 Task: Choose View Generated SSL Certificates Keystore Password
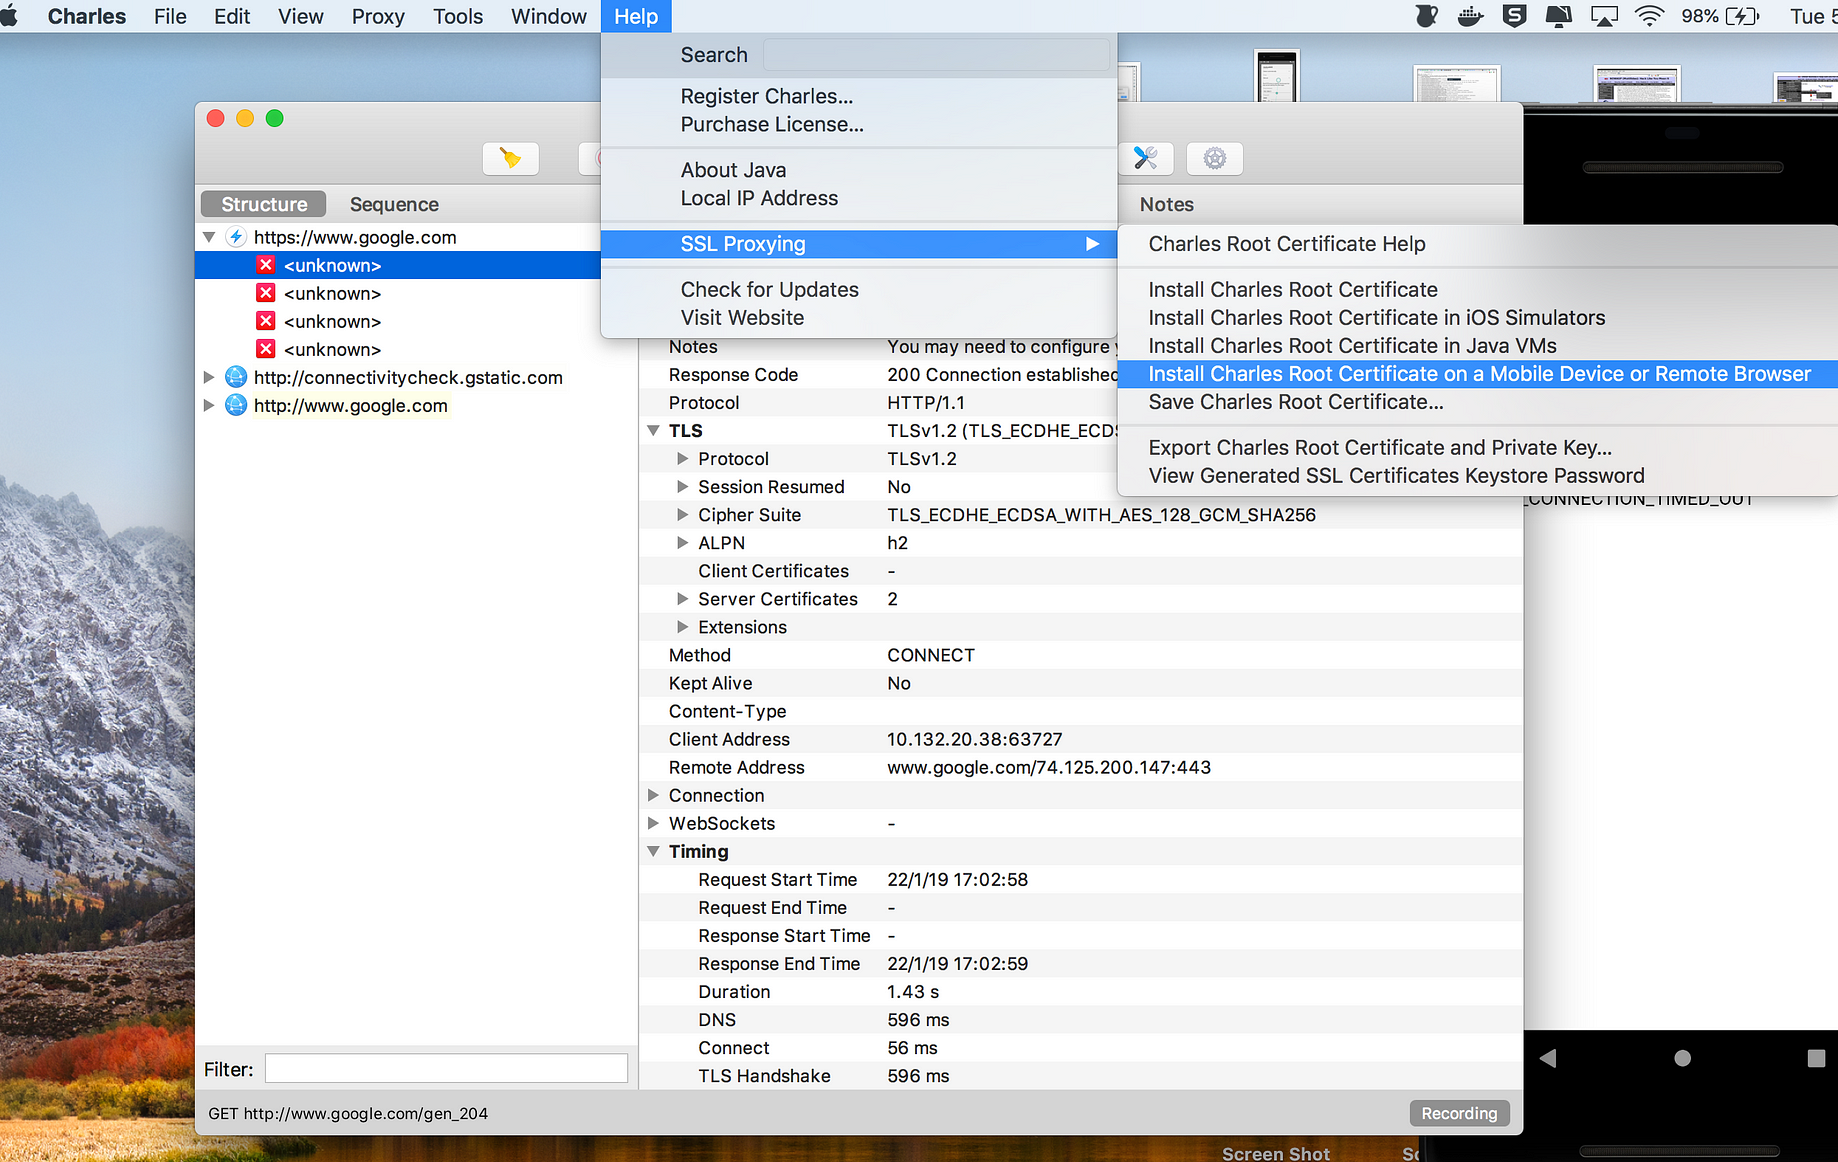[x=1478, y=475]
